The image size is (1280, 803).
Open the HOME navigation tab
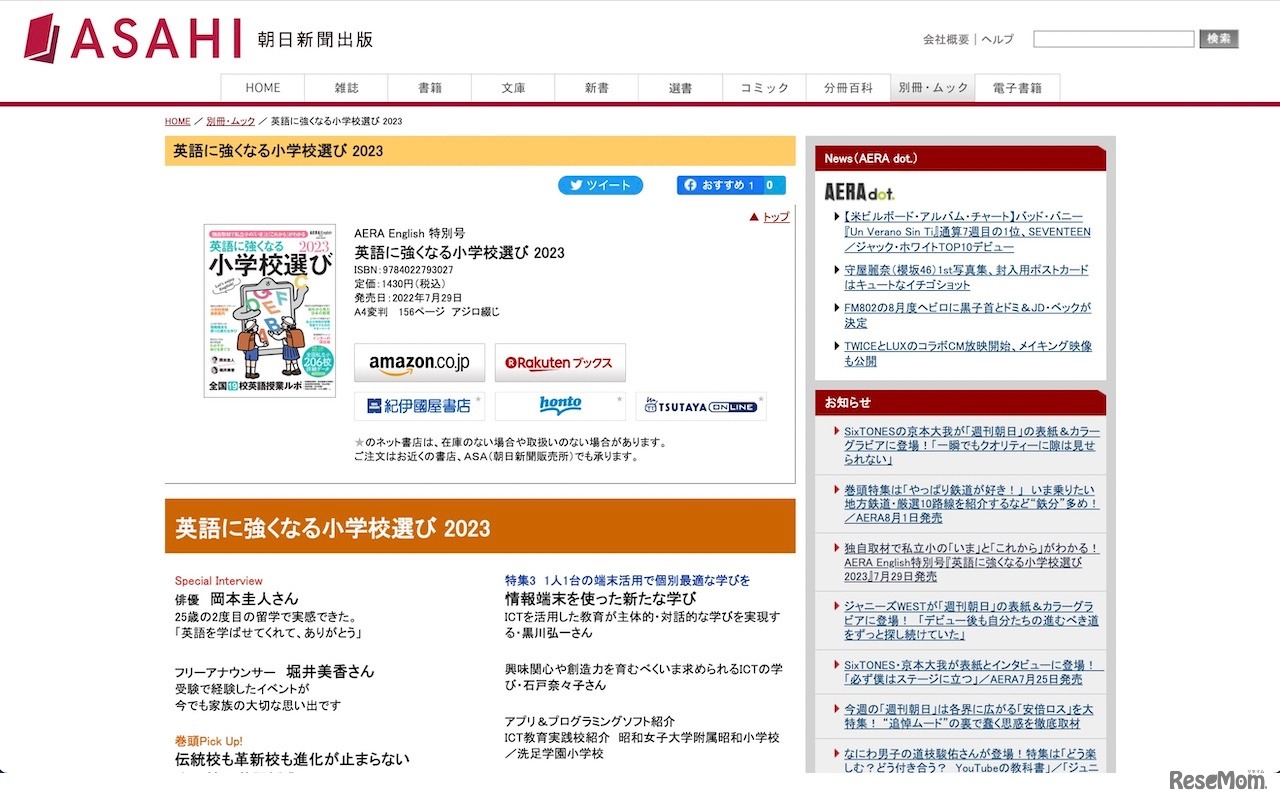coord(263,88)
